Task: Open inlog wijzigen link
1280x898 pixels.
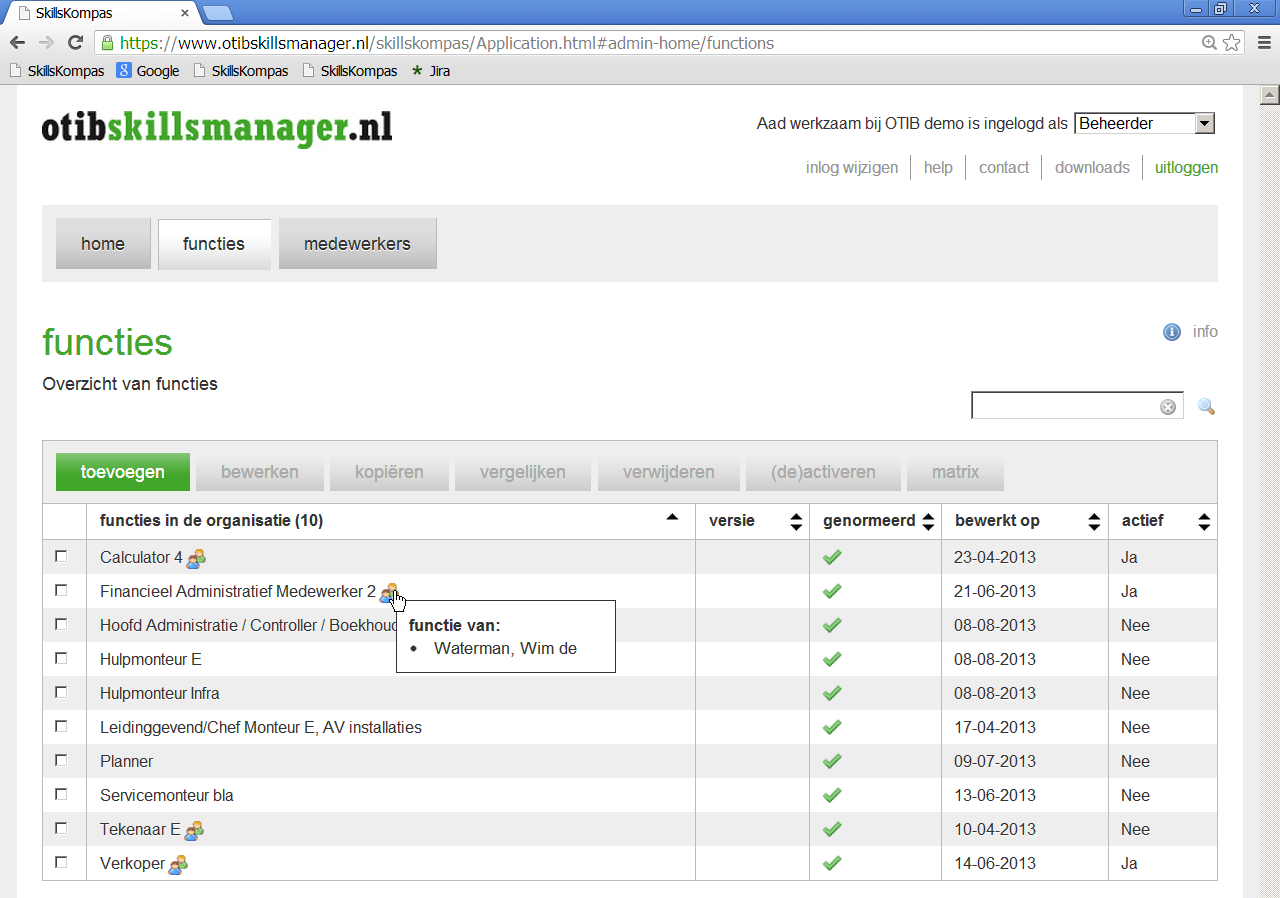Action: pos(852,167)
